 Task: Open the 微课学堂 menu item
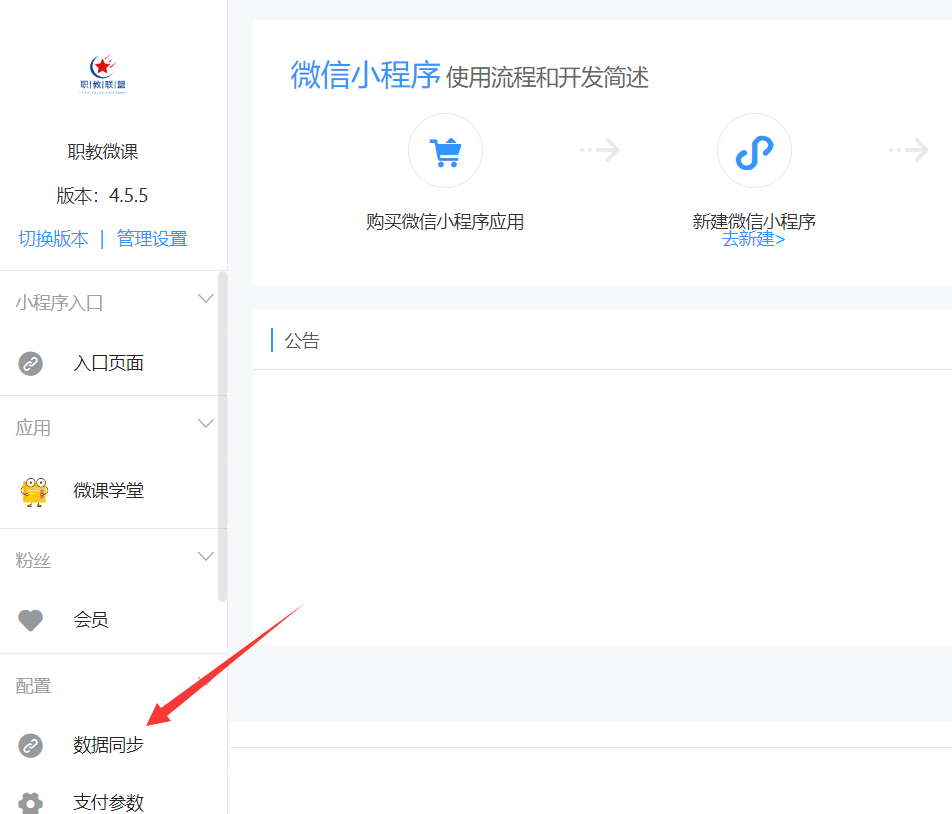point(109,490)
